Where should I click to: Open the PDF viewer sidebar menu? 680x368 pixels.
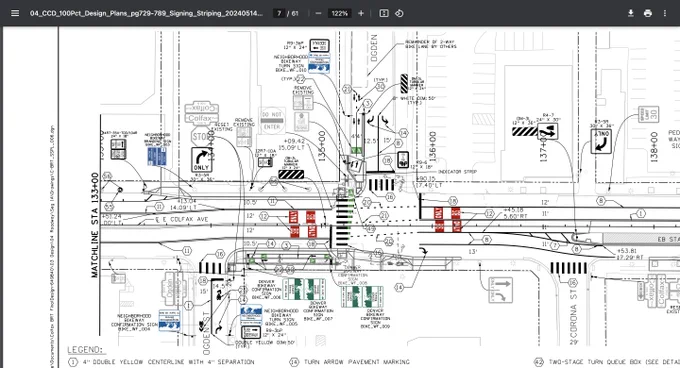point(15,13)
